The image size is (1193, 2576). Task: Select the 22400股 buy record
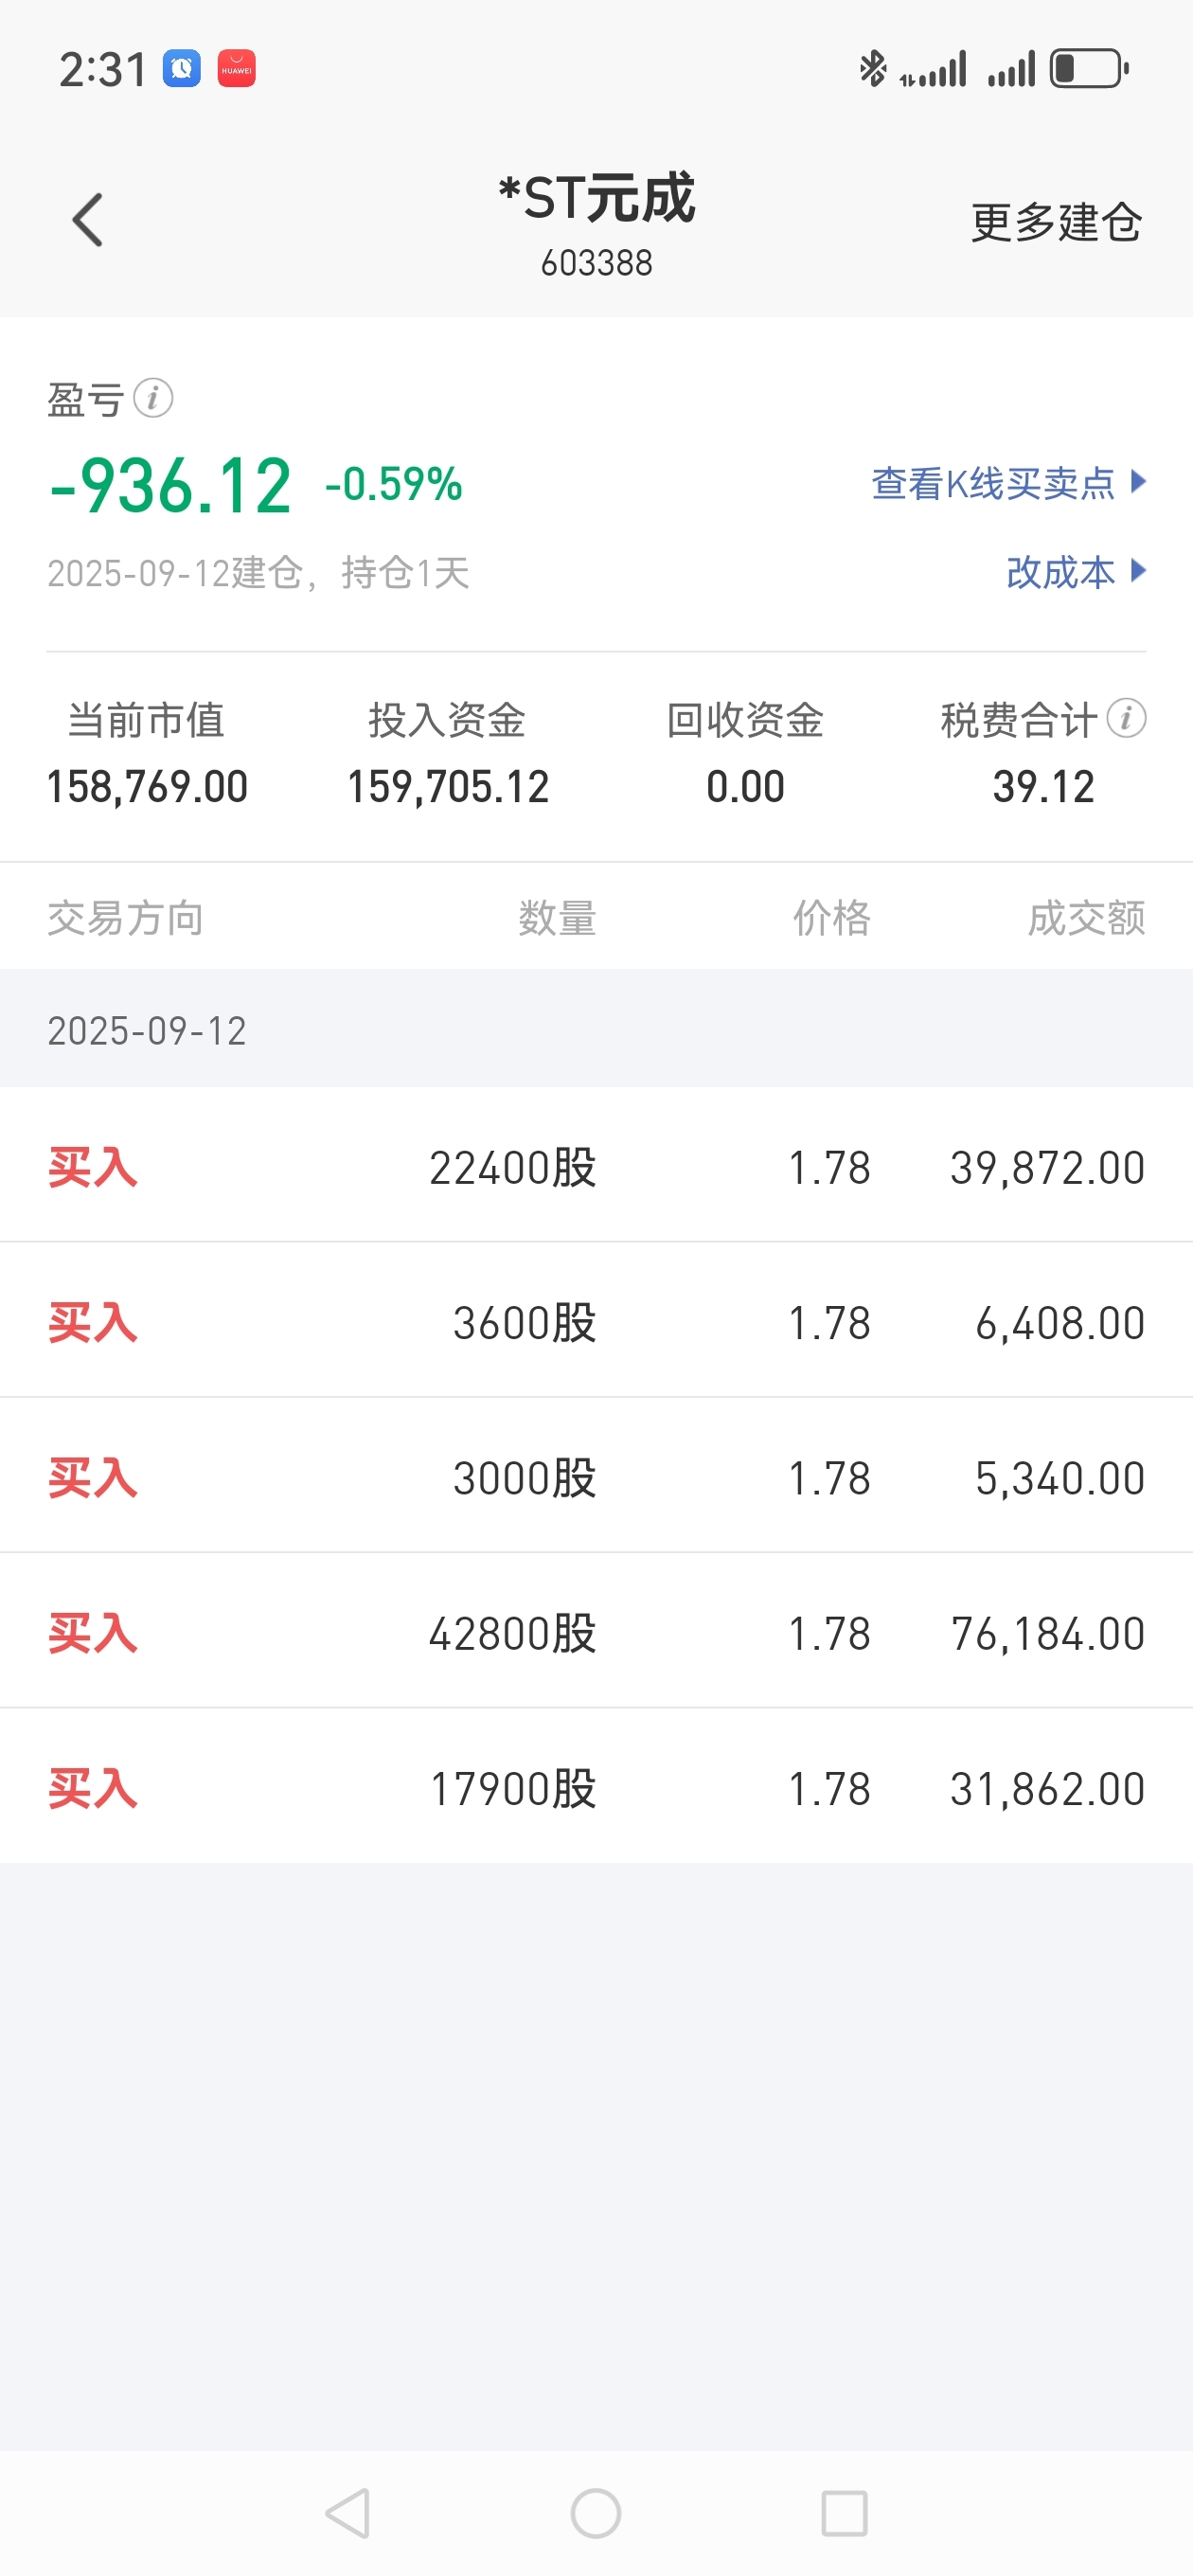[596, 1166]
